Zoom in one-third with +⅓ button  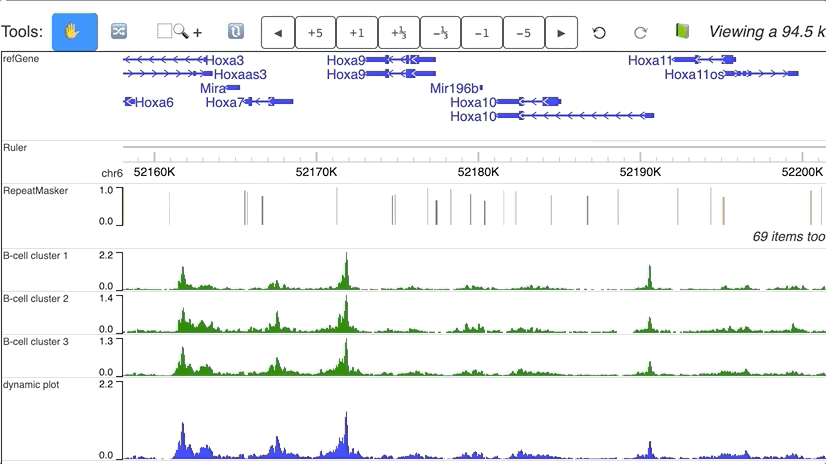tap(398, 32)
